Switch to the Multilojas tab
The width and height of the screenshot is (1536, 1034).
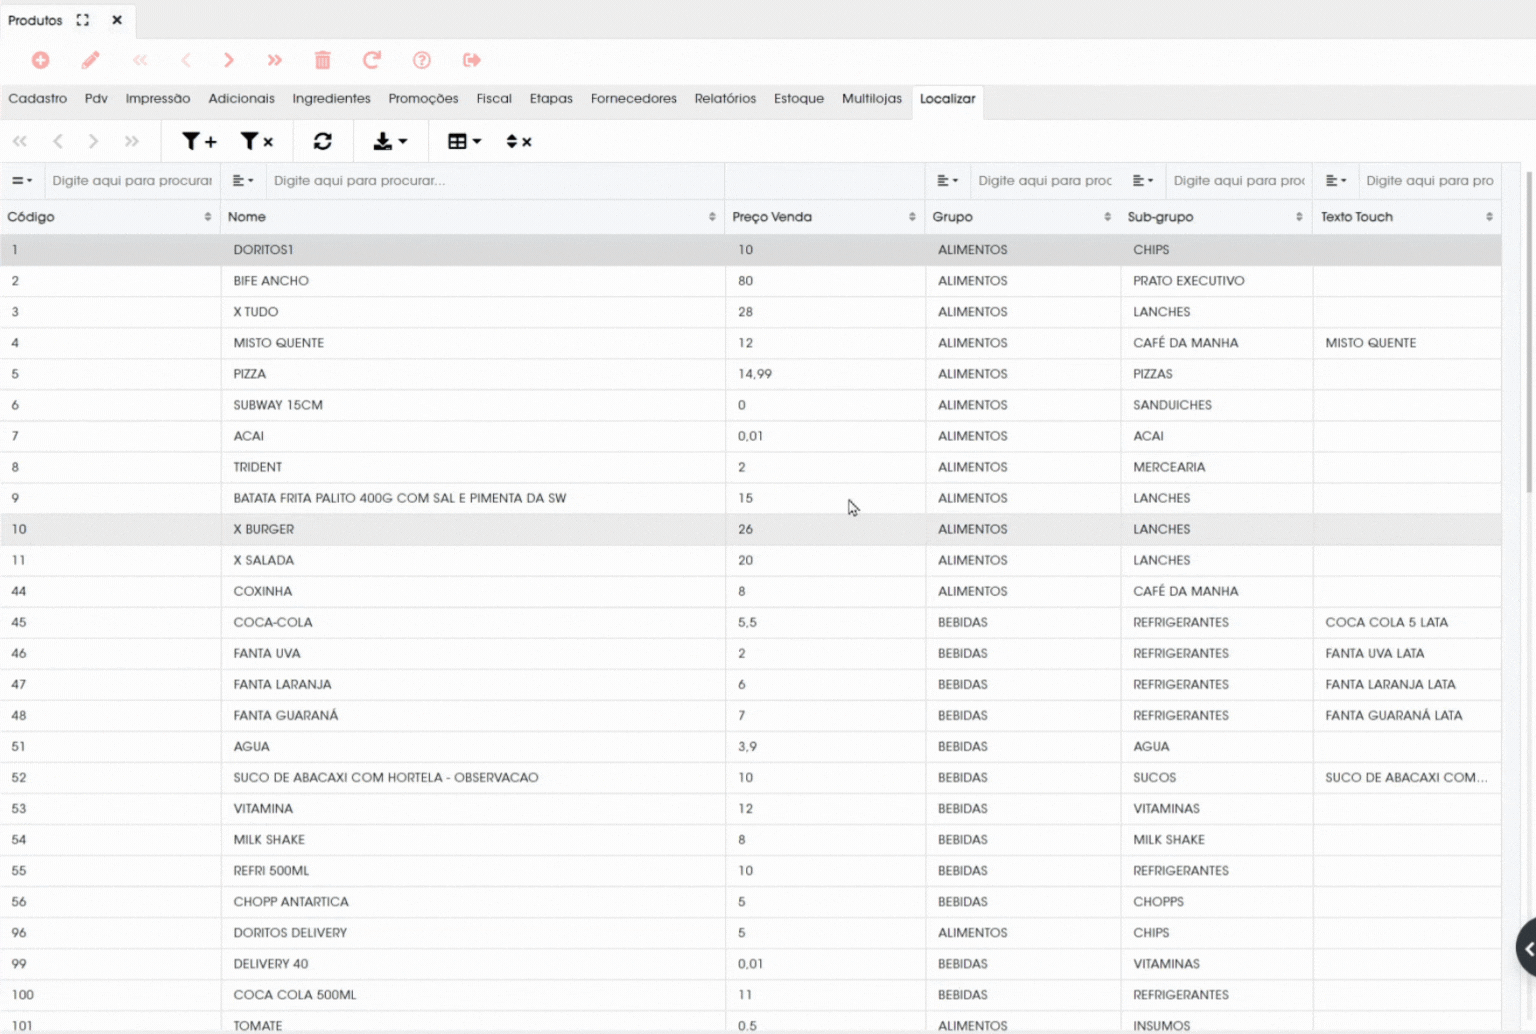872,98
